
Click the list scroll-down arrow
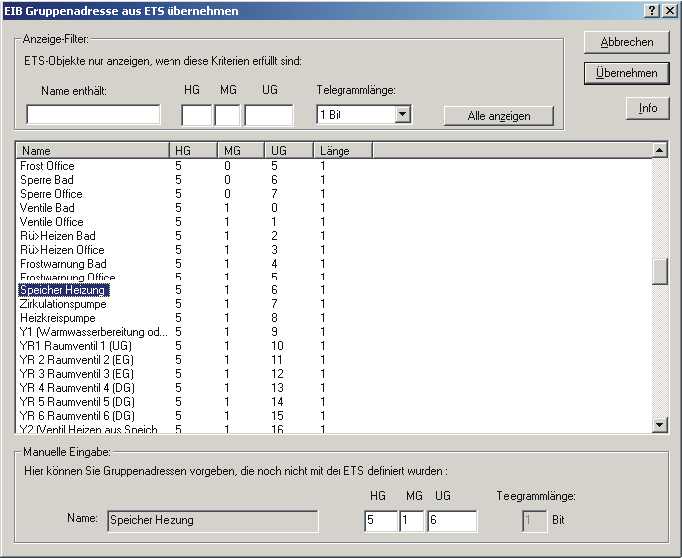coord(659,425)
